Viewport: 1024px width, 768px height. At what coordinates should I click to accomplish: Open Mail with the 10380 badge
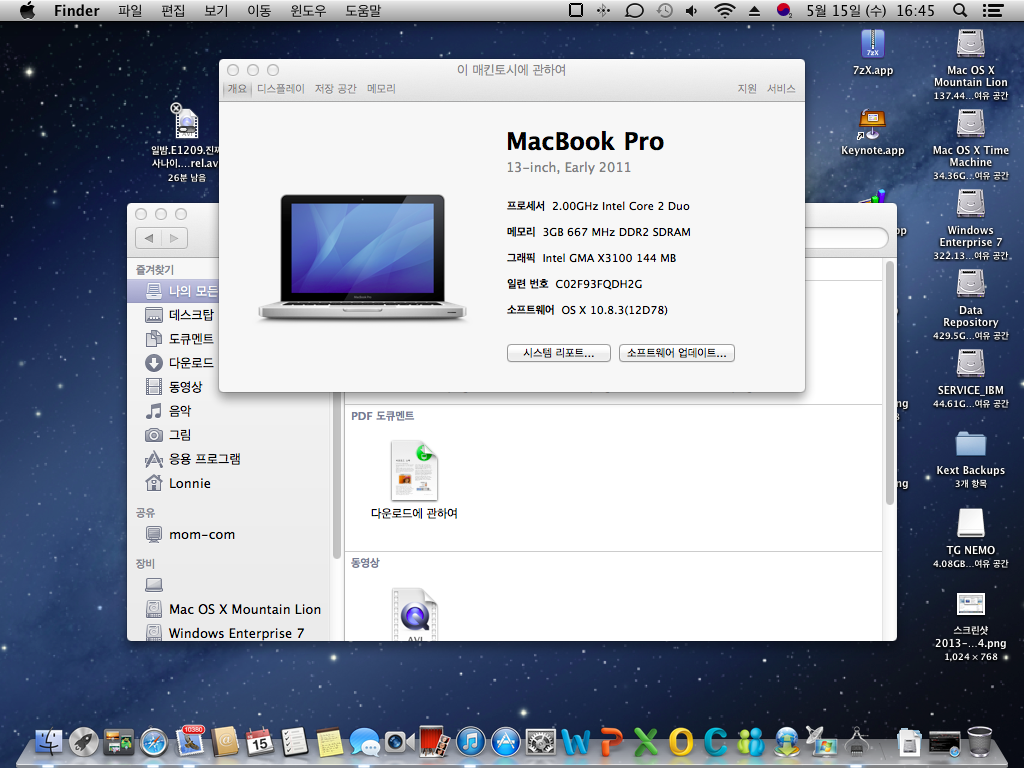click(x=189, y=742)
